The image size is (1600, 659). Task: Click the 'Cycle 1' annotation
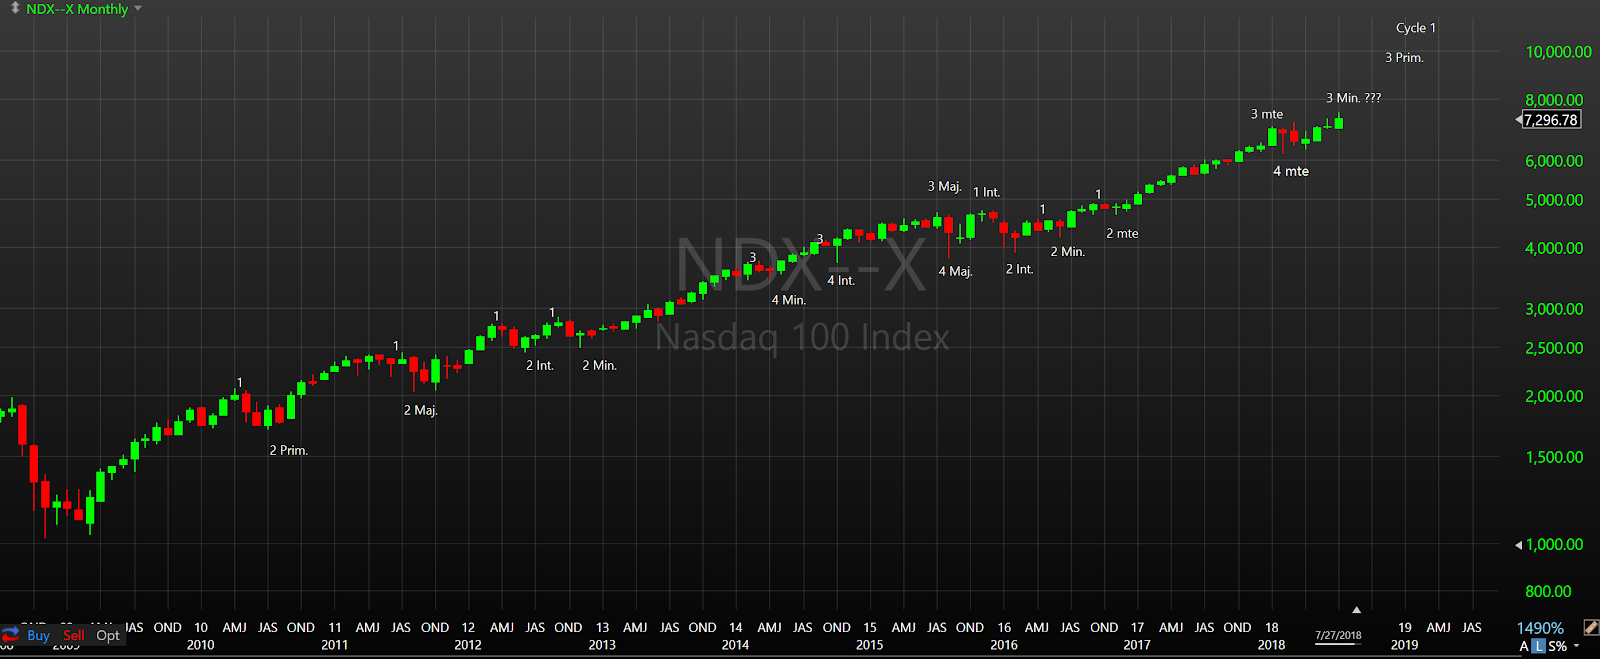[x=1416, y=28]
